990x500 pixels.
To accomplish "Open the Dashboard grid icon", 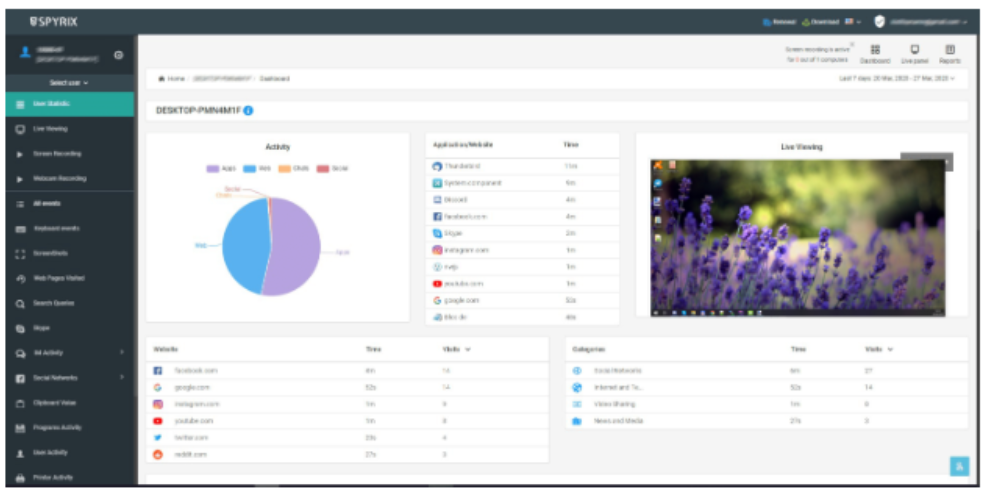I will click(875, 49).
